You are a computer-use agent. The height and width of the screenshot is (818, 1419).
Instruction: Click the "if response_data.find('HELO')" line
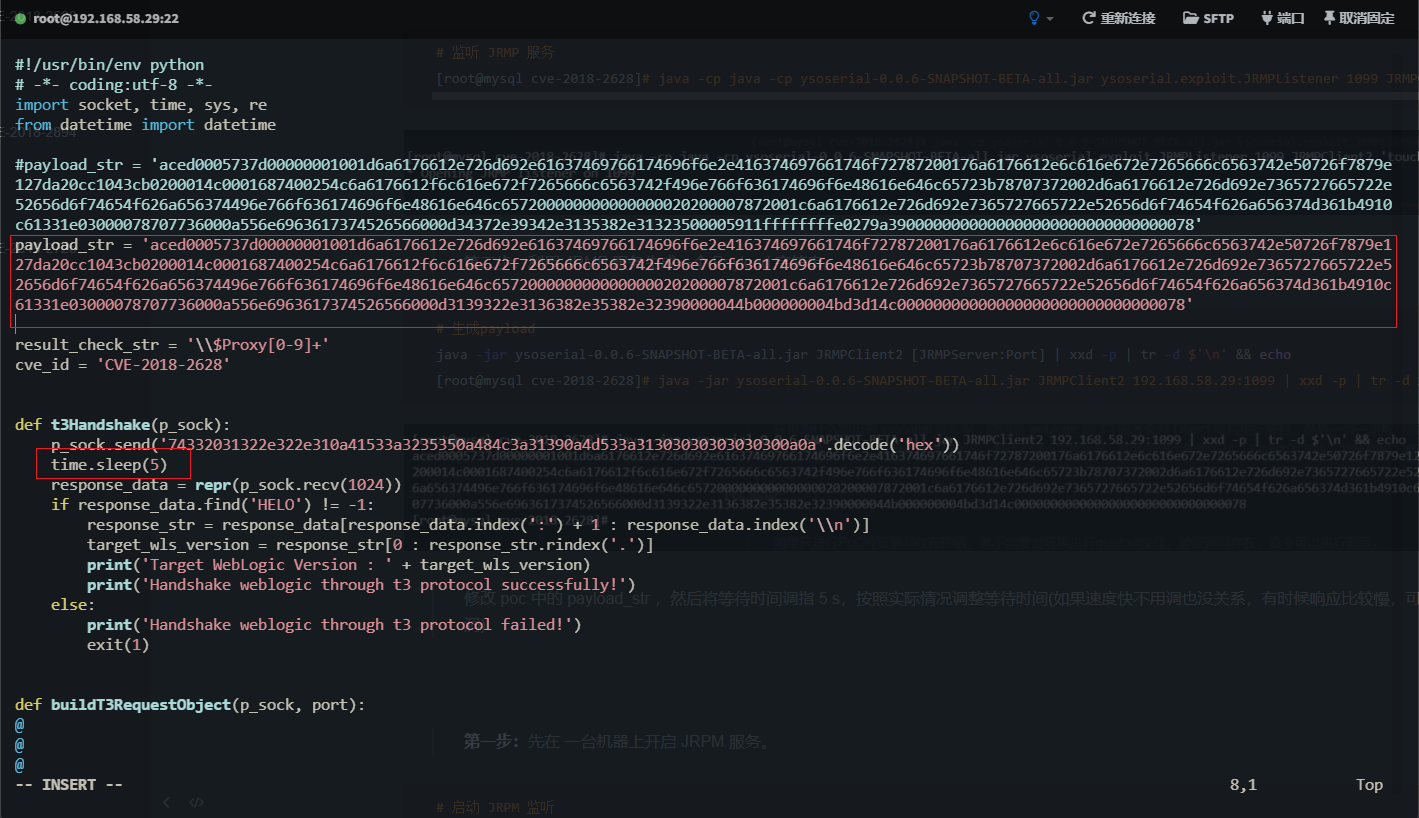[213, 505]
